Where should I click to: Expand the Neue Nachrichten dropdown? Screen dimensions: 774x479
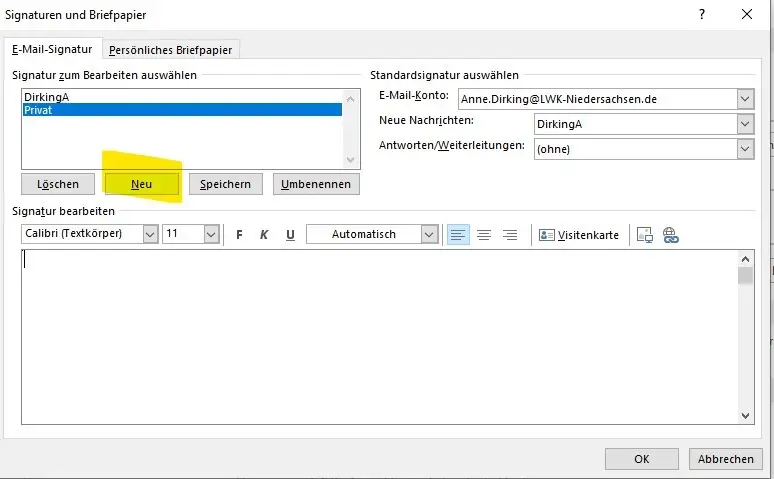pos(745,124)
